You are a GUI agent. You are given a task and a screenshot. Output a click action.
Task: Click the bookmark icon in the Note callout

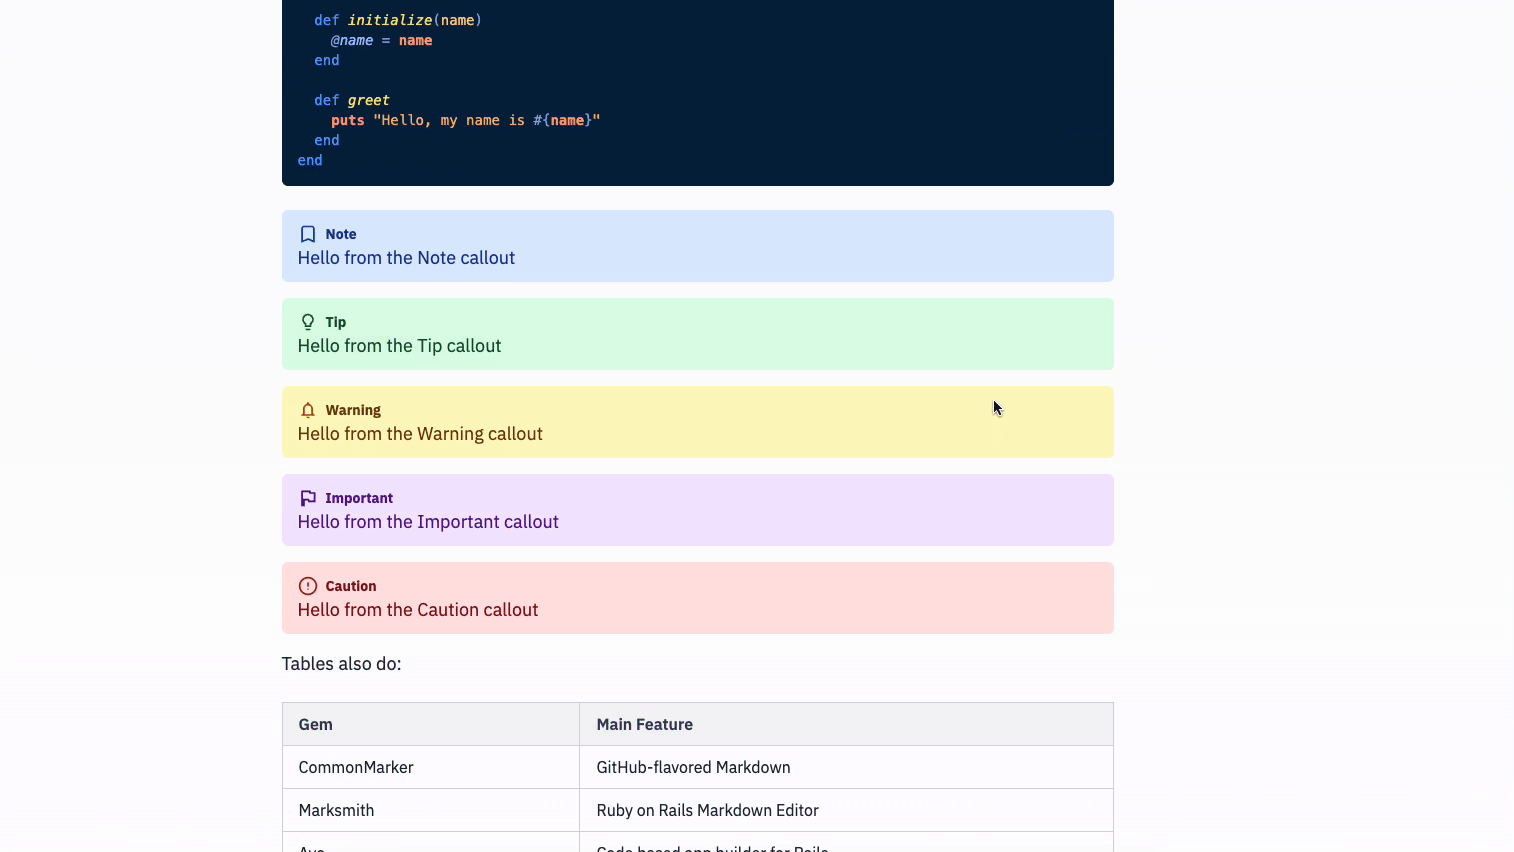click(x=308, y=234)
